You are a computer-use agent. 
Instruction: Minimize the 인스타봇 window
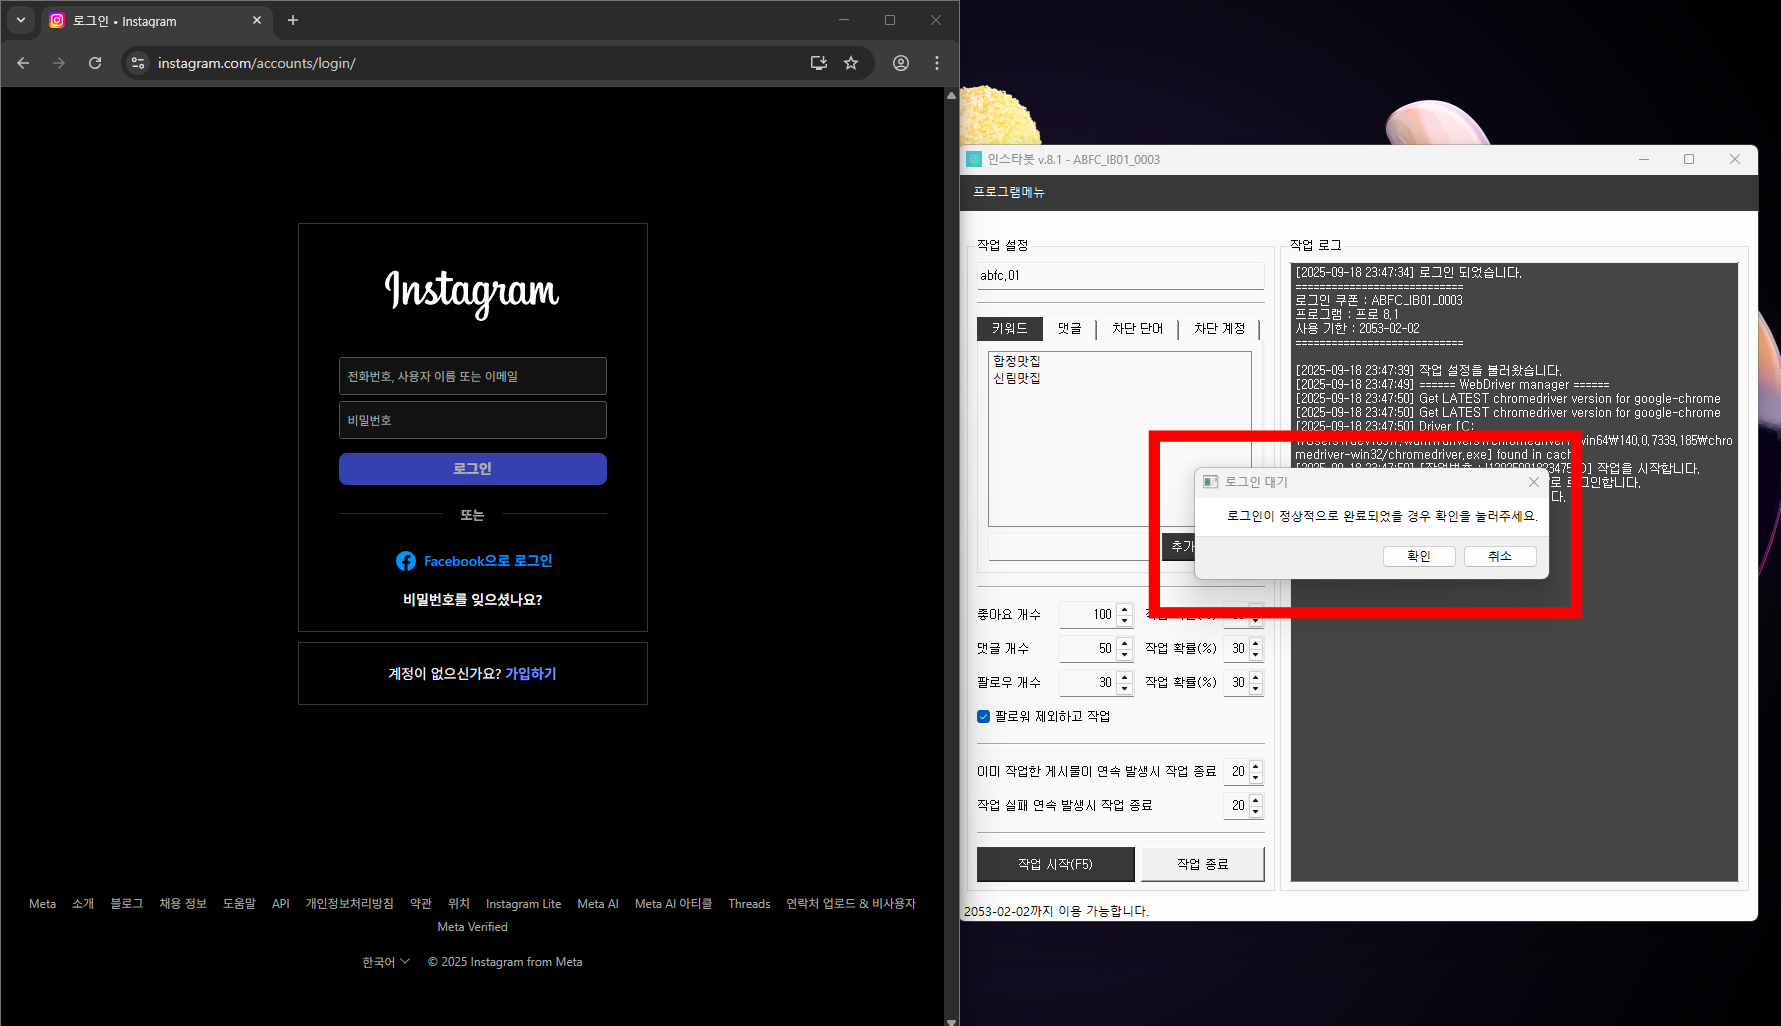tap(1644, 159)
